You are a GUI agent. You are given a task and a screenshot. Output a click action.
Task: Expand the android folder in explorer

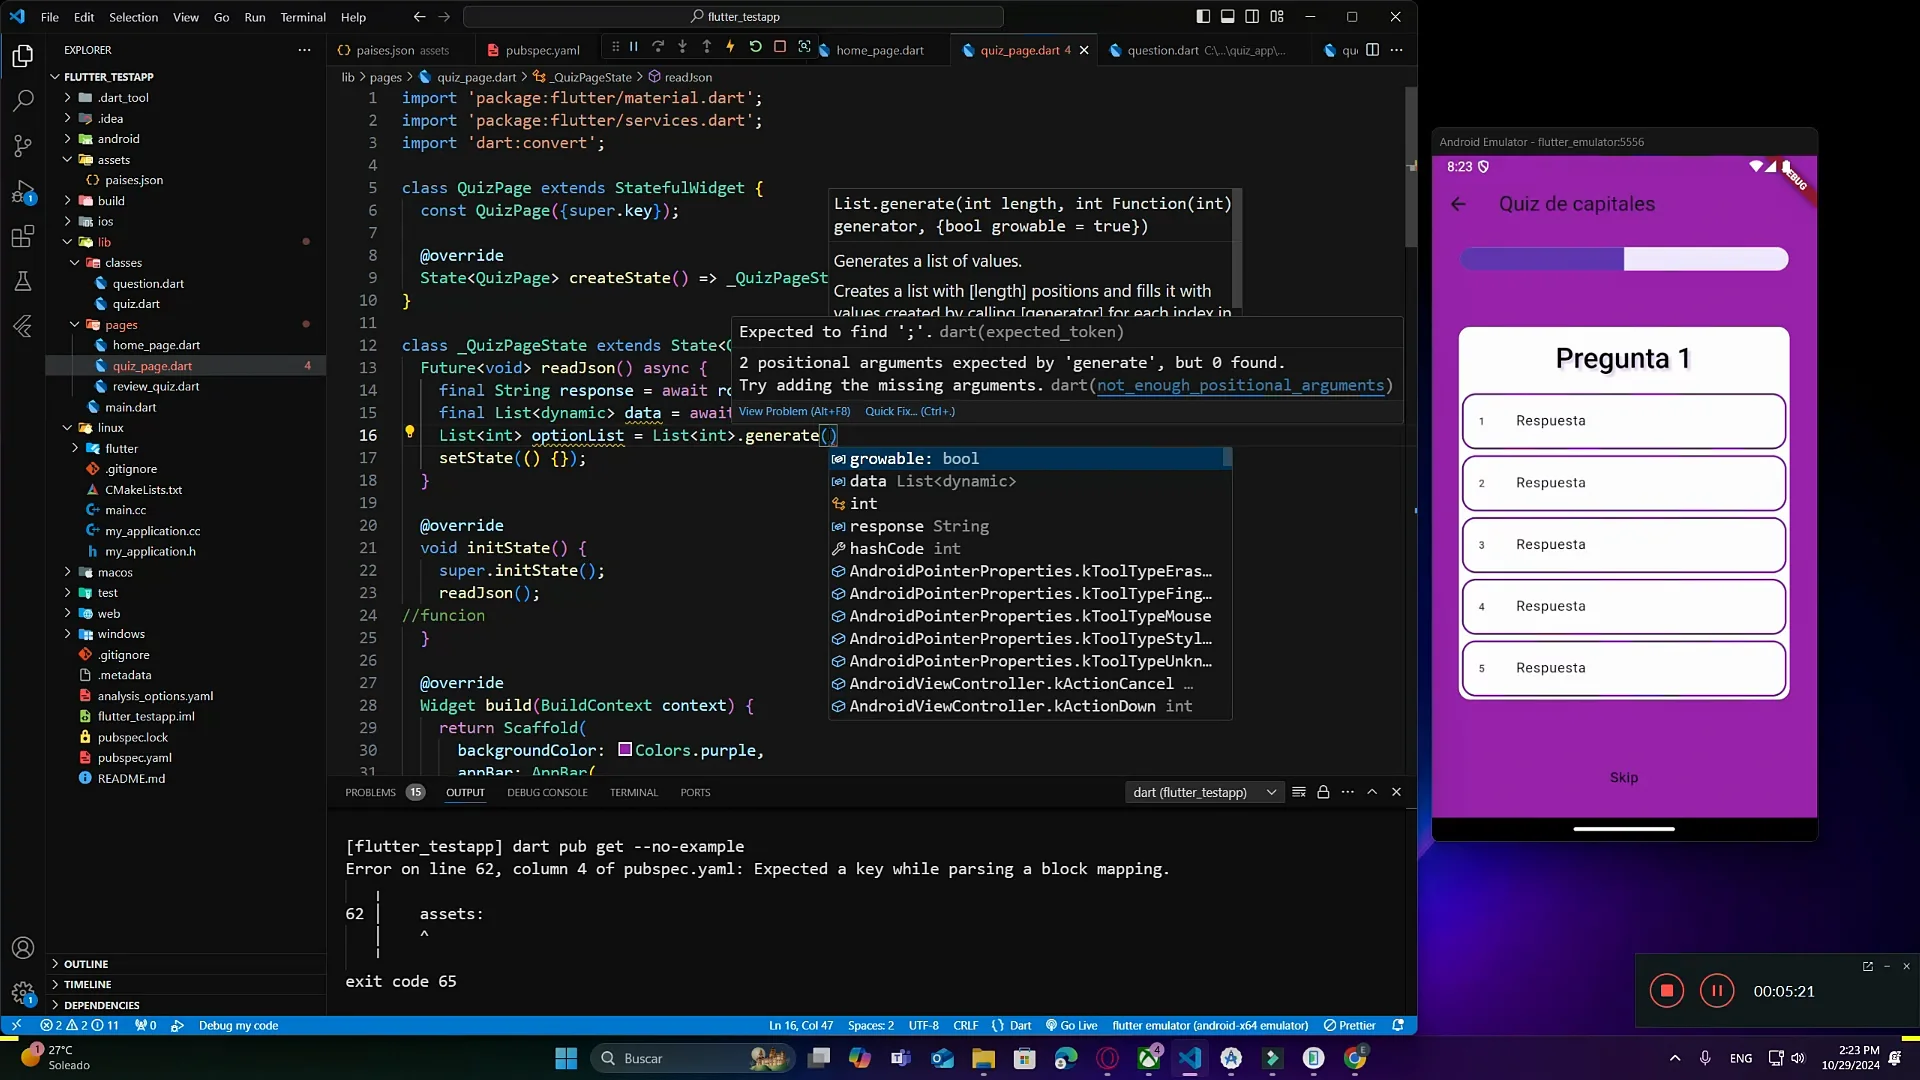[118, 139]
